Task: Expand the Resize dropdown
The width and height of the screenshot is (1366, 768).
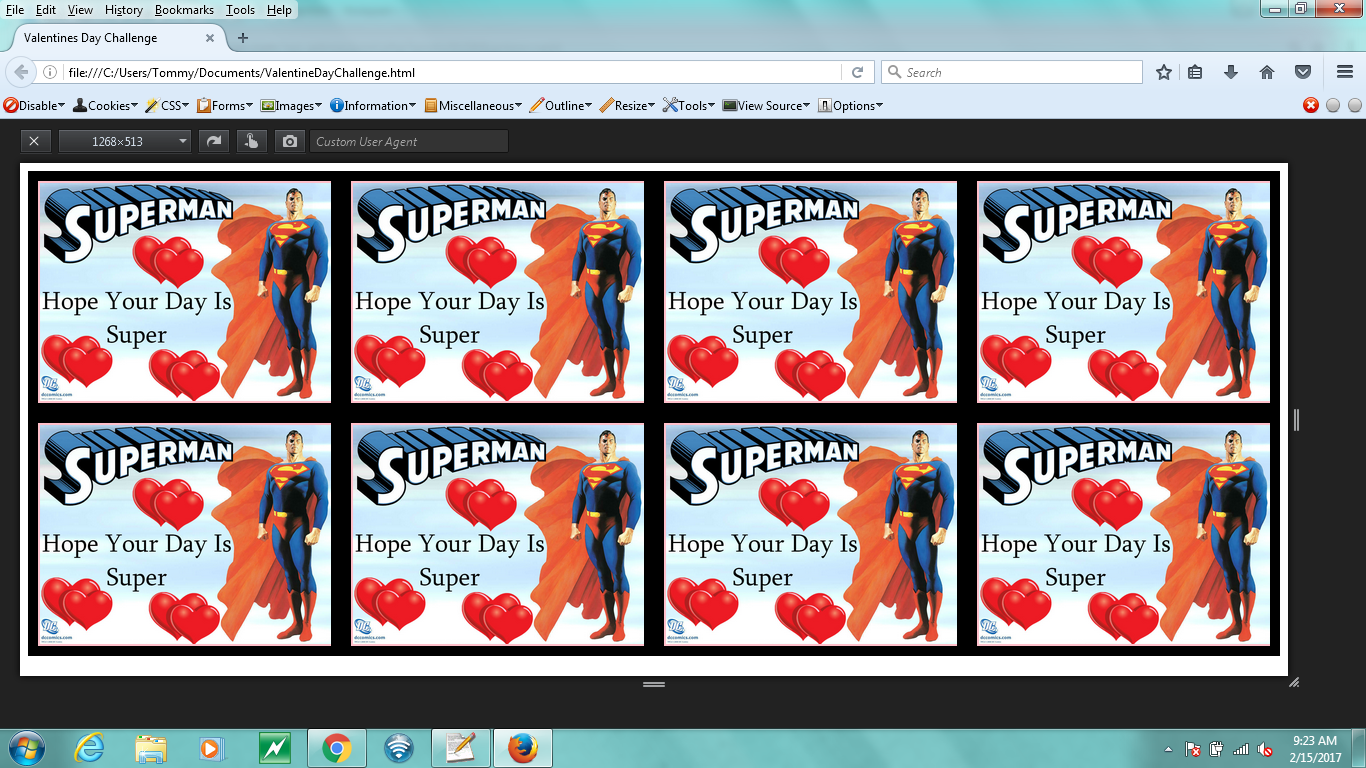Action: [x=628, y=105]
